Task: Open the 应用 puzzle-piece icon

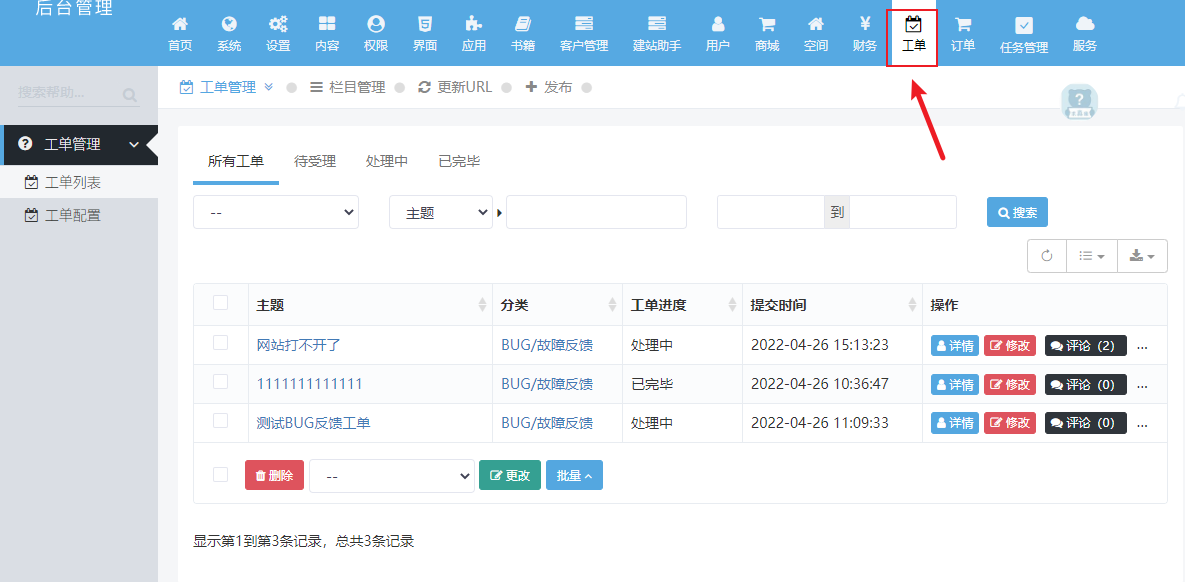Action: [474, 24]
